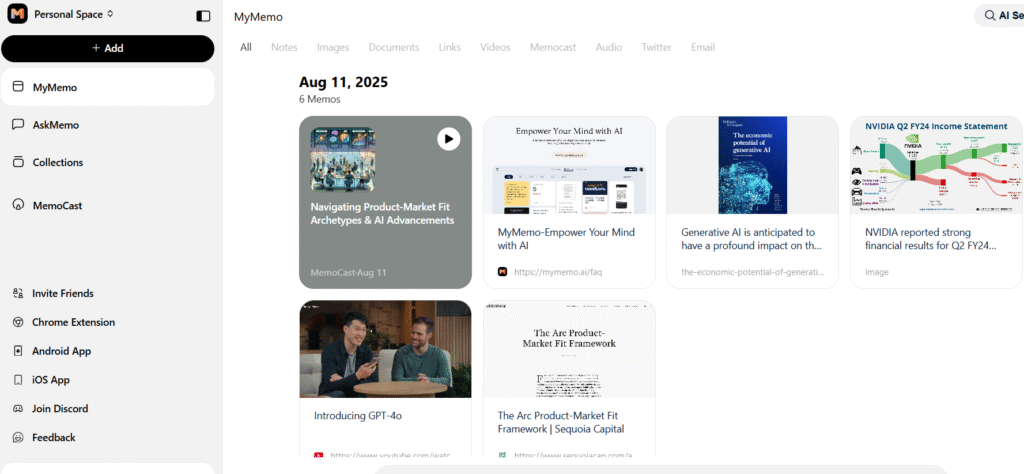Open the generative AI report cover thumbnail
Screen dimensions: 1024x474
click(752, 165)
